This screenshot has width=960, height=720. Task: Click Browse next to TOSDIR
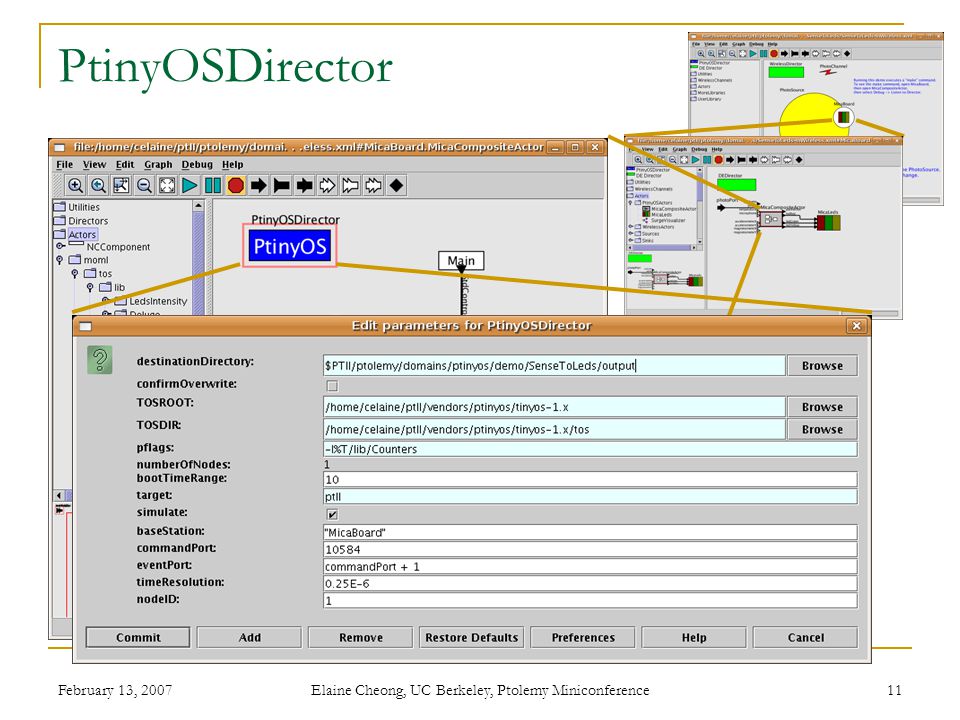tap(822, 429)
